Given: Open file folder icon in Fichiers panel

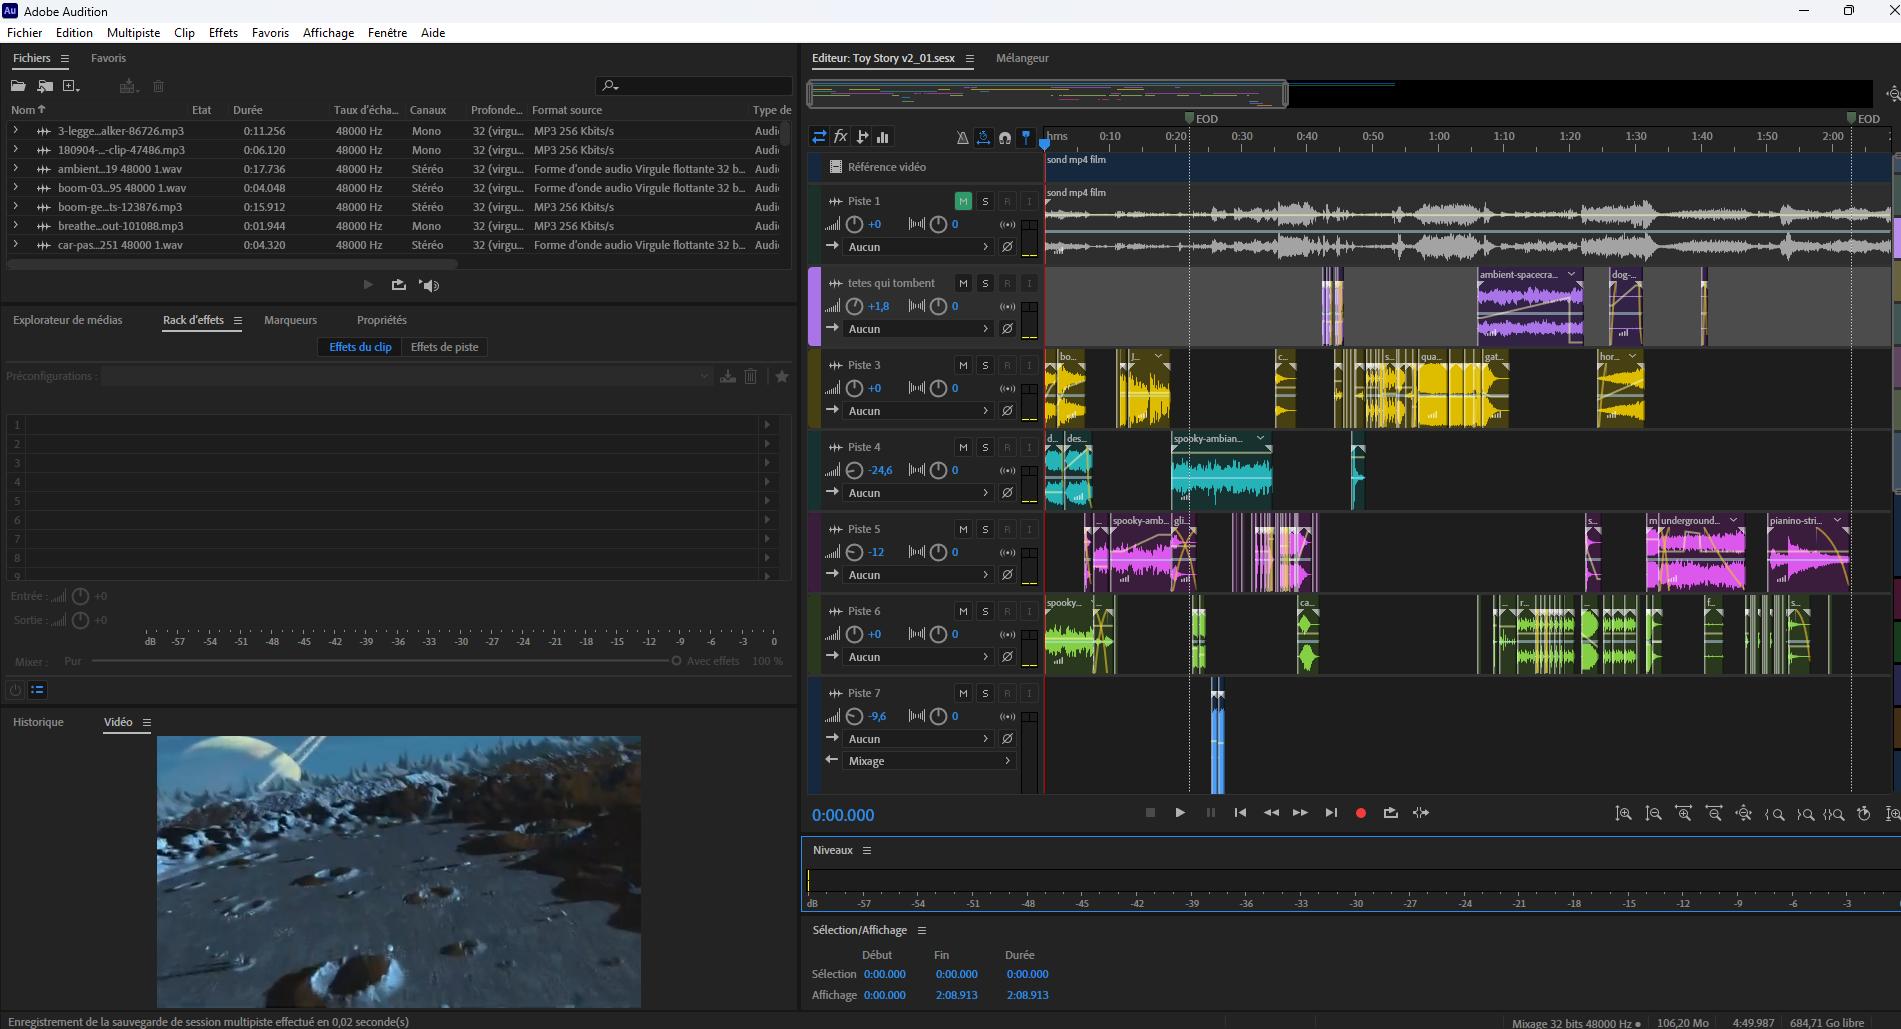Looking at the screenshot, I should 18,86.
